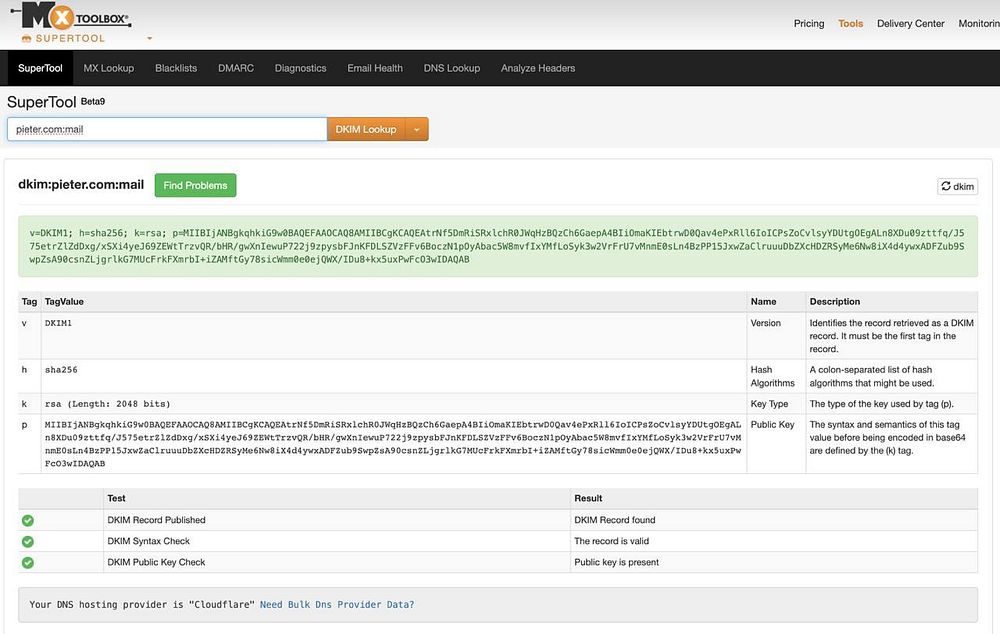Image resolution: width=1000 pixels, height=634 pixels.
Task: Select the DKIM Public Key Check text
Action: point(156,562)
